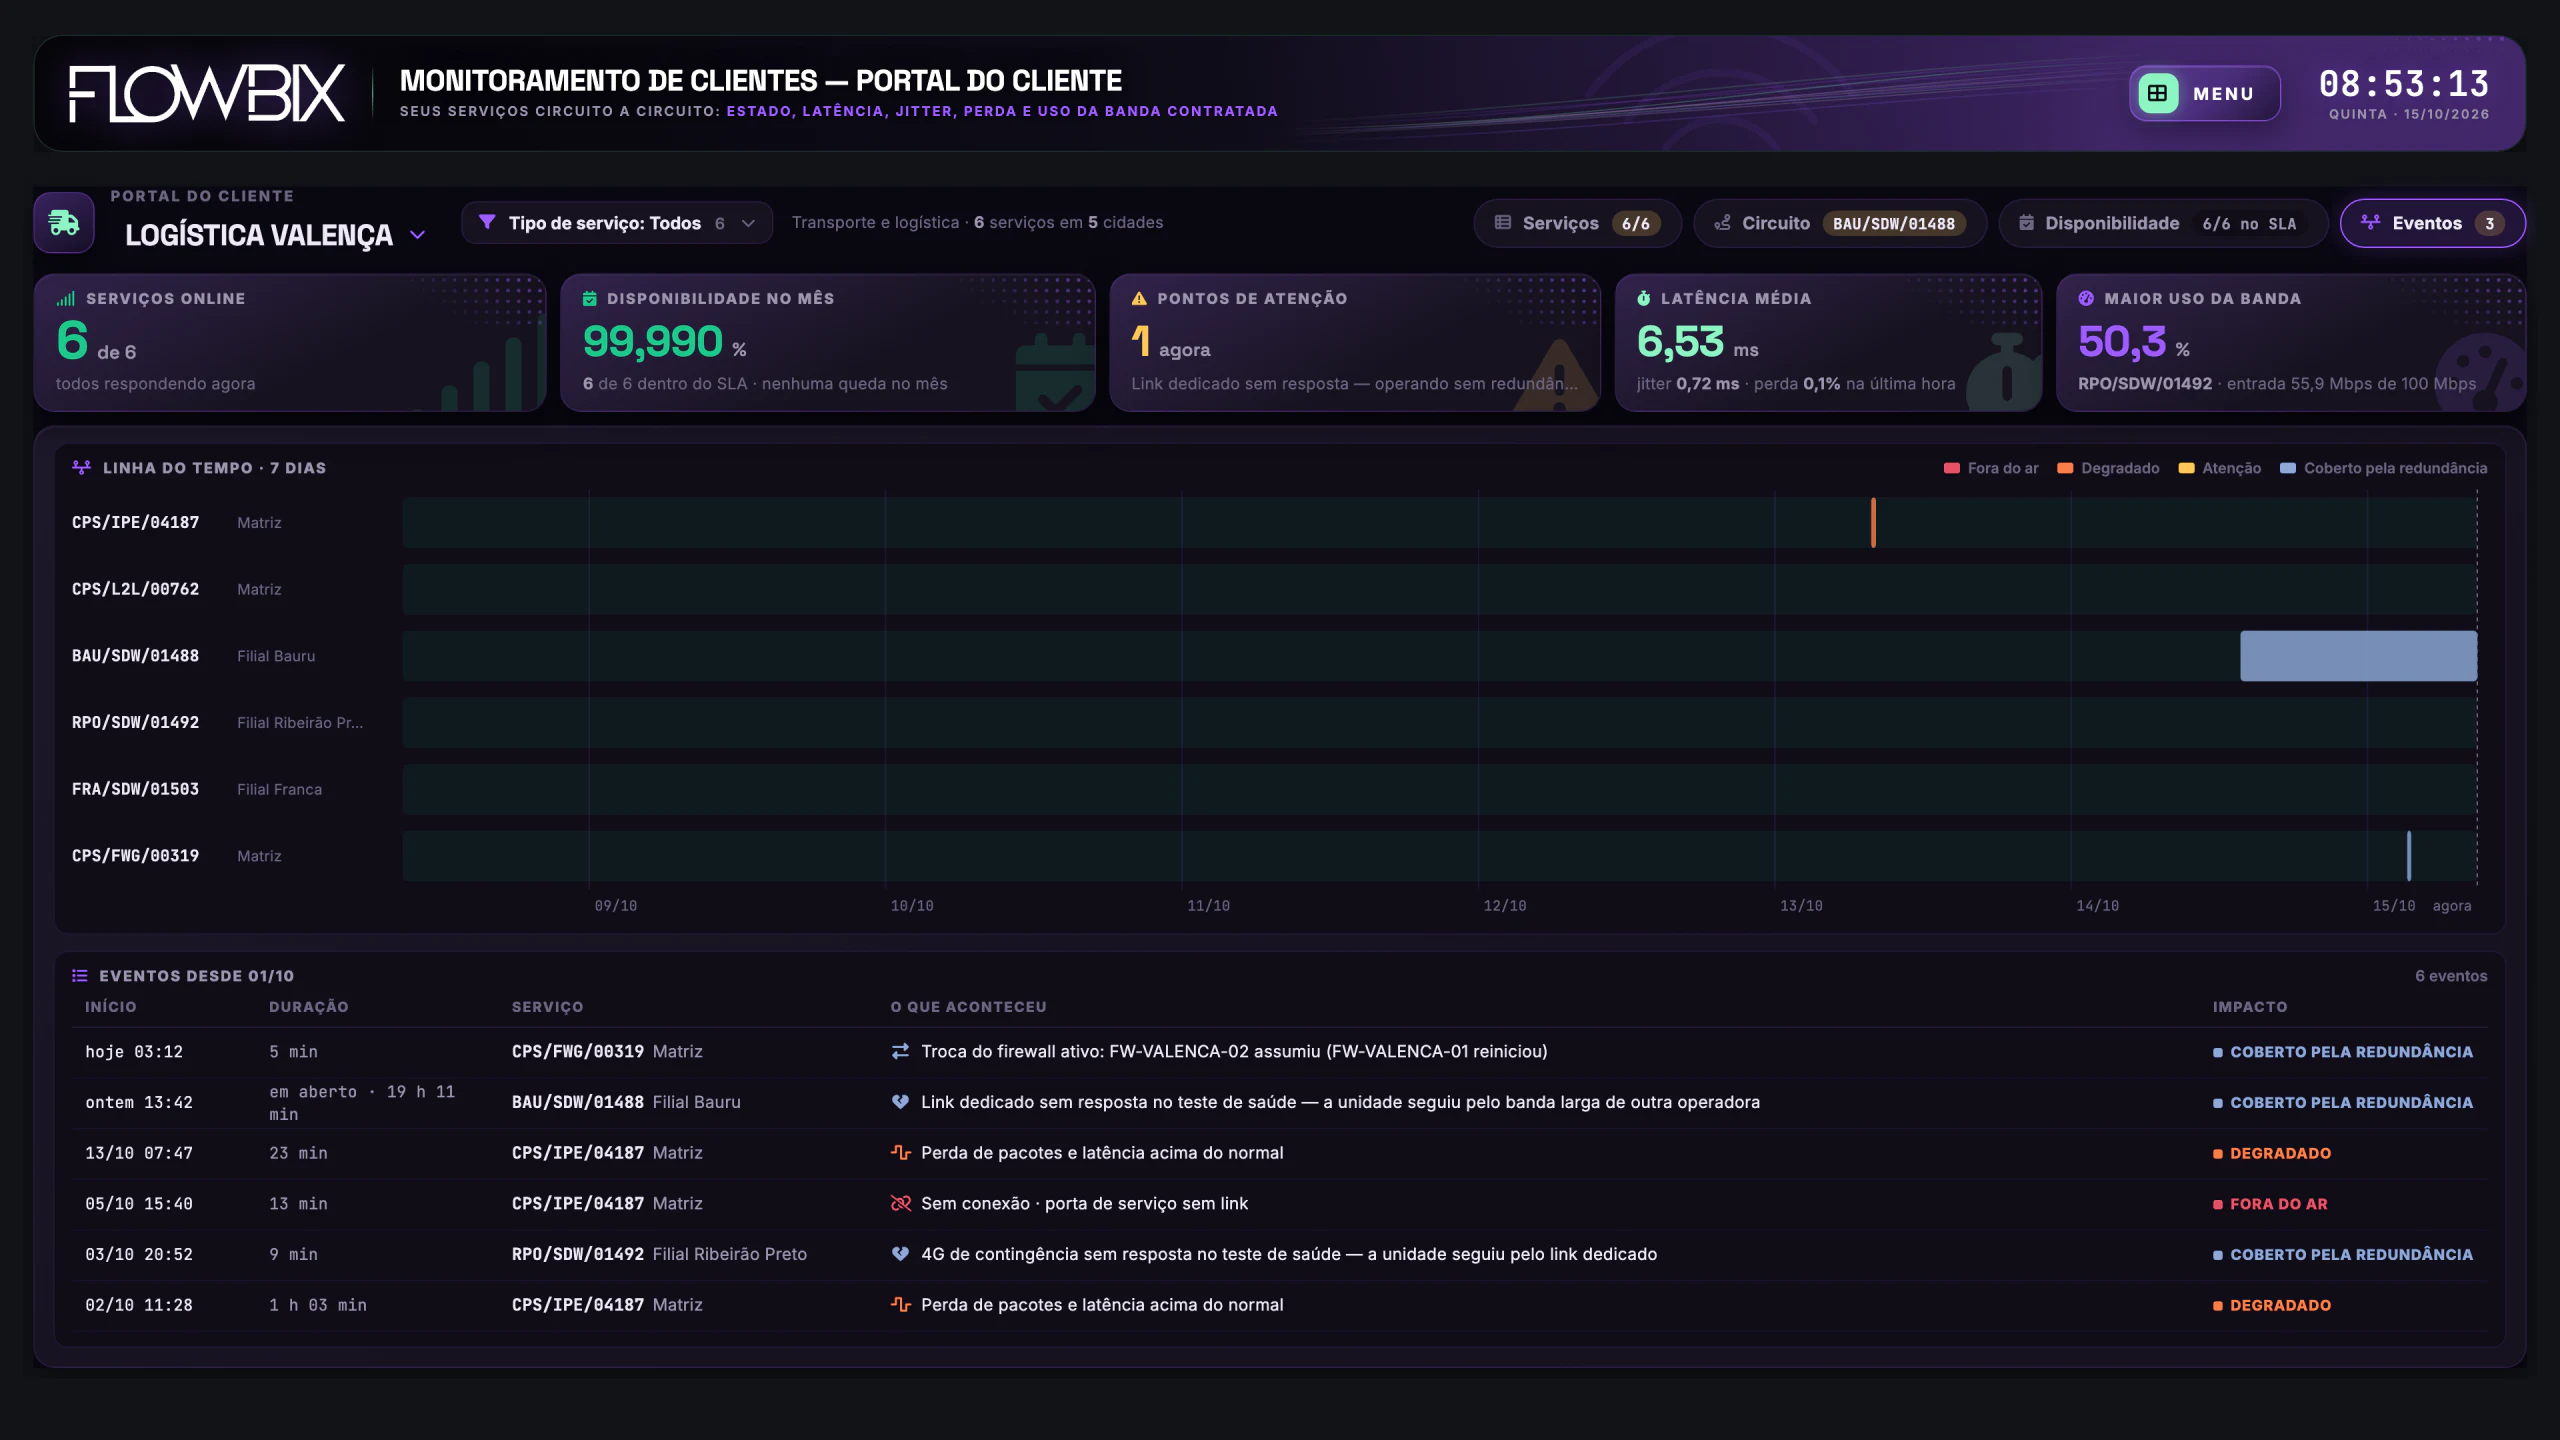This screenshot has height=1440, width=2560.
Task: Click the Fora do ar legend swatch
Action: point(1951,468)
